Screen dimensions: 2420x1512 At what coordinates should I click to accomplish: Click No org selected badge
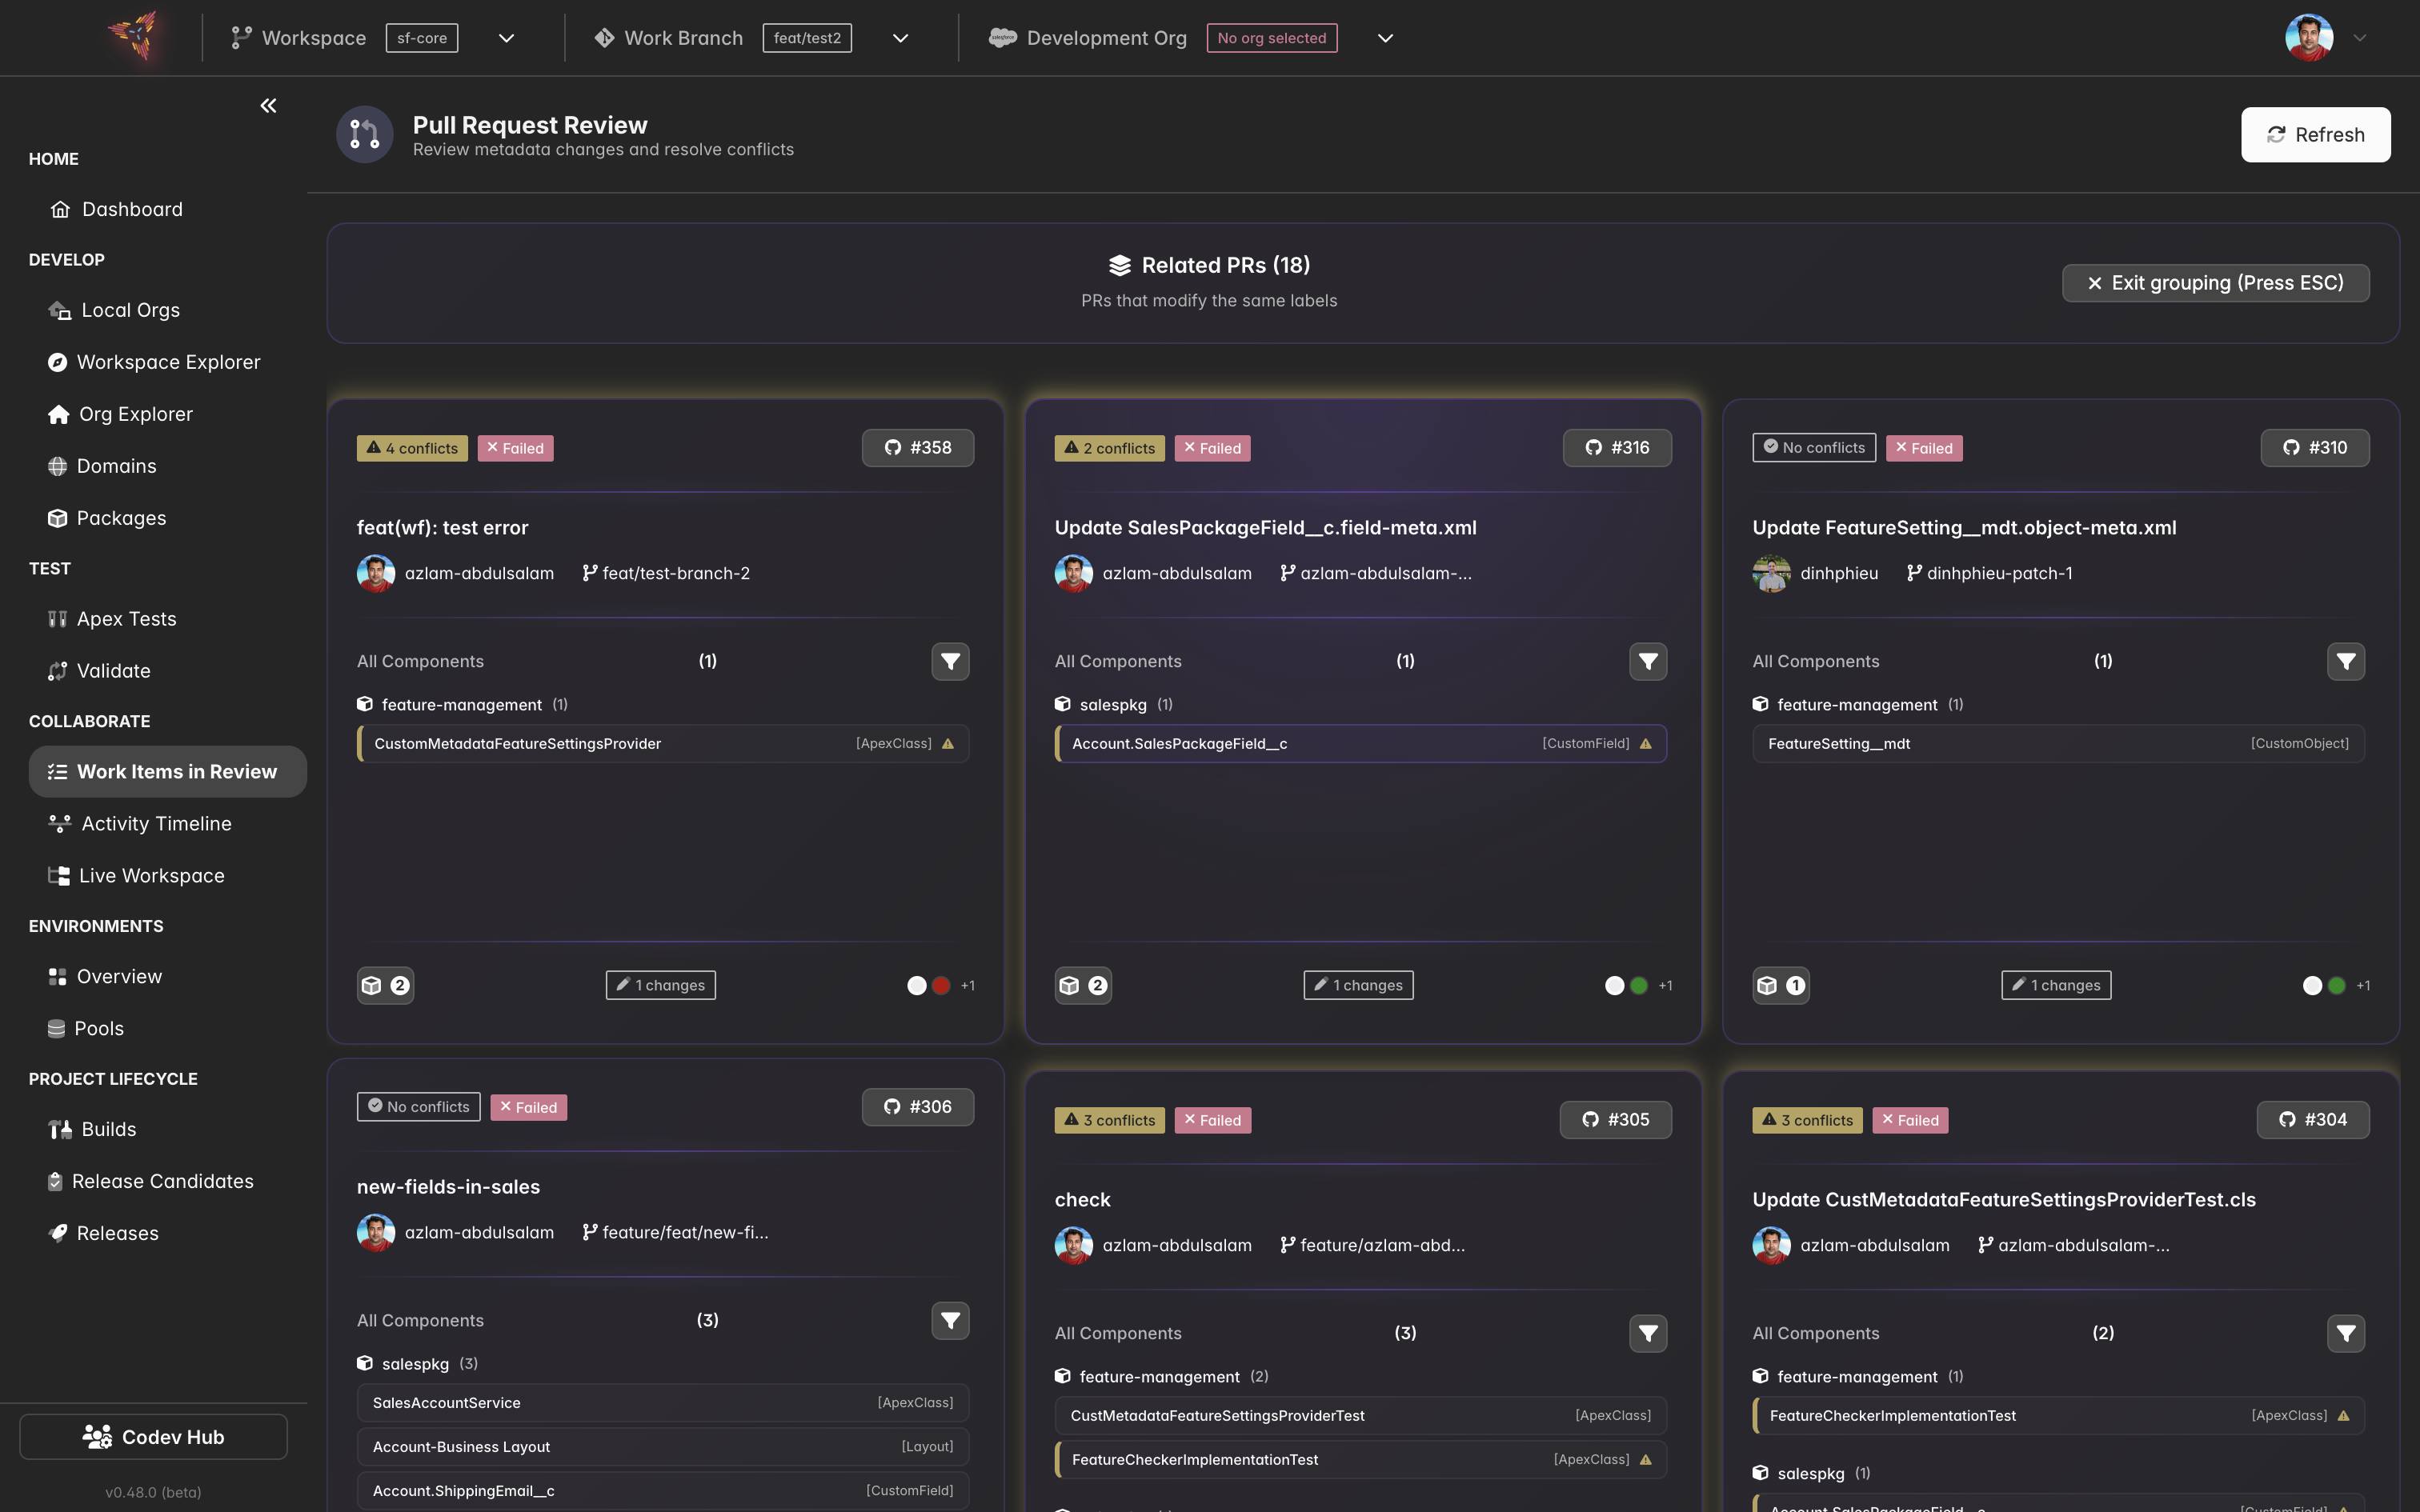tap(1272, 38)
